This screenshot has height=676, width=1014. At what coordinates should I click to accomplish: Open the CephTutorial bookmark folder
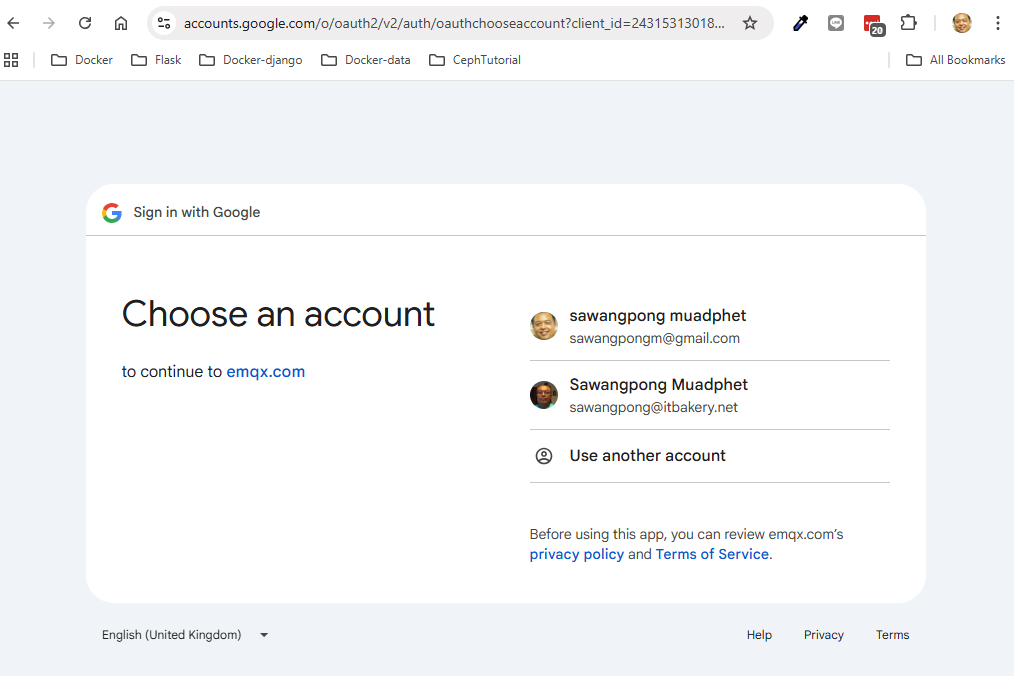474,60
